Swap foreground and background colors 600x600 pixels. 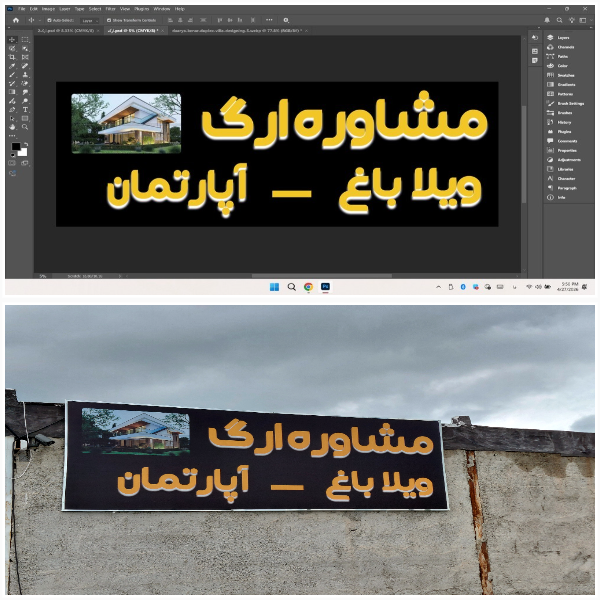pyautogui.click(x=26, y=145)
